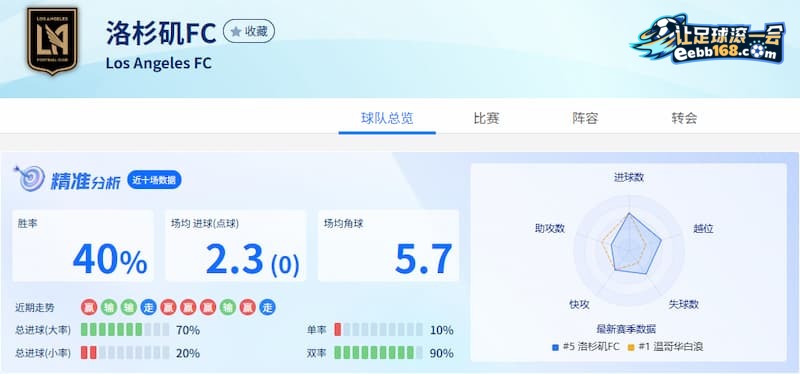Click the 总进球(小率) 20% progress bar

[x=125, y=353]
